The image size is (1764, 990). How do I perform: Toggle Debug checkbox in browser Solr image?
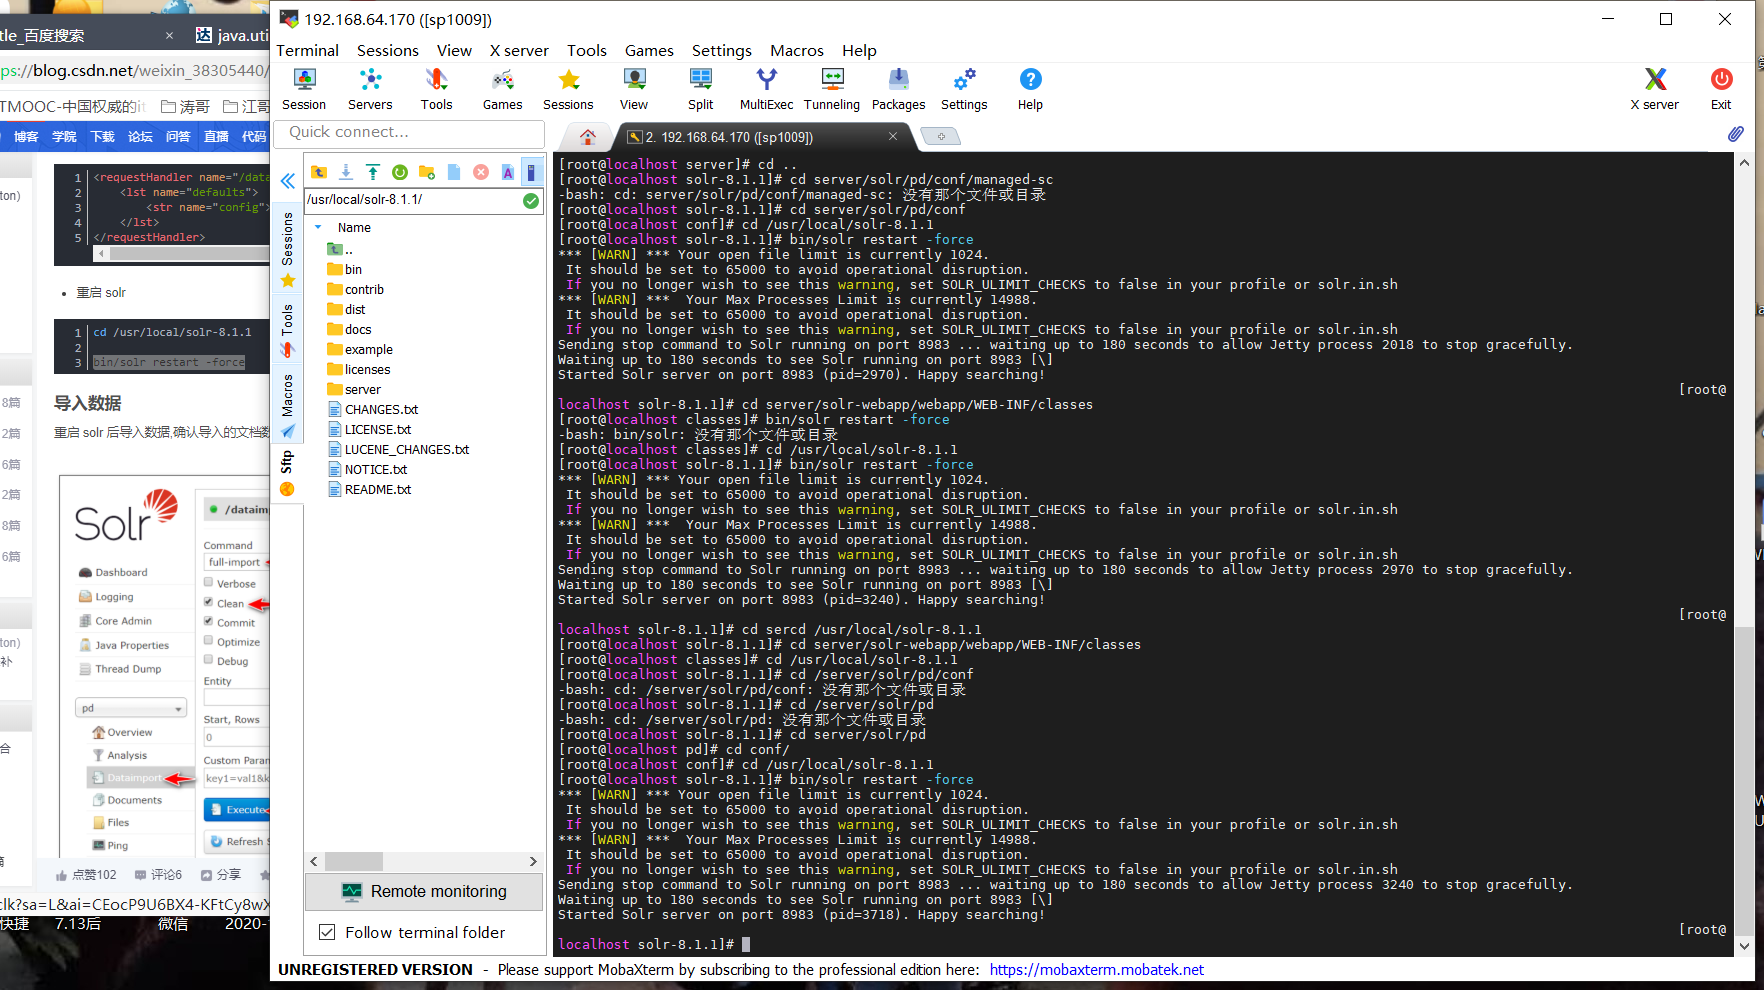click(x=209, y=659)
